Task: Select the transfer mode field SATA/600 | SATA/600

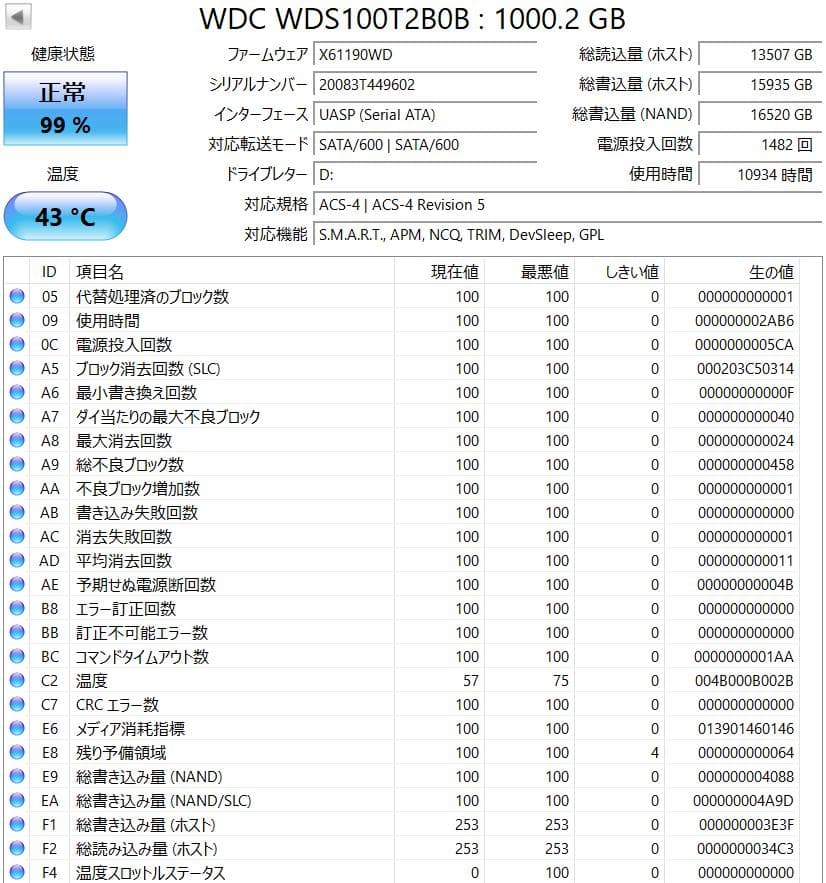Action: point(425,145)
